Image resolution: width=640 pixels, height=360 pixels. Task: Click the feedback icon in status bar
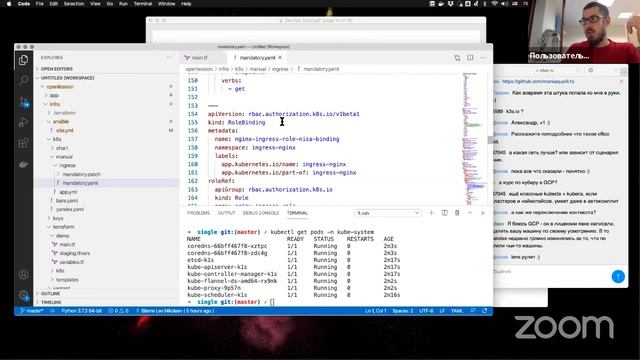(473, 311)
